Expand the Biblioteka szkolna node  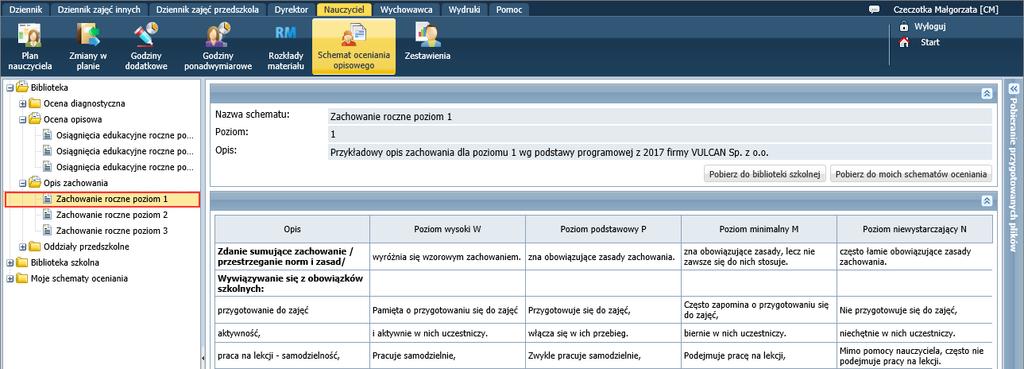pos(10,263)
